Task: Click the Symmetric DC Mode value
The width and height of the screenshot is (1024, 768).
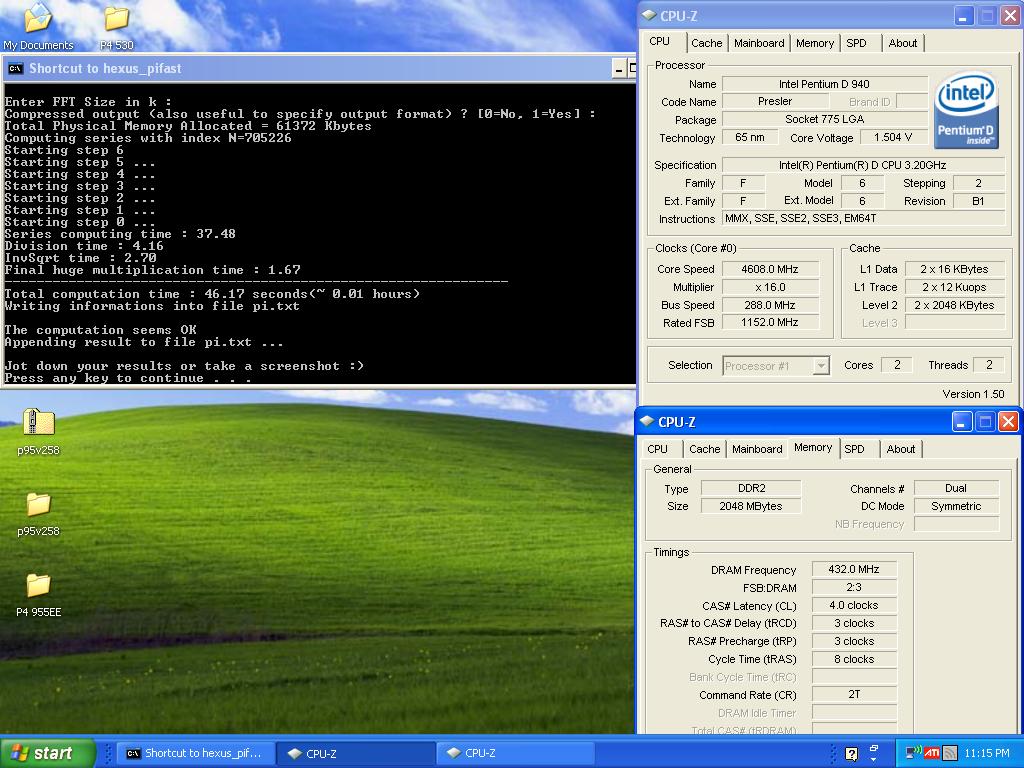Action: click(956, 506)
